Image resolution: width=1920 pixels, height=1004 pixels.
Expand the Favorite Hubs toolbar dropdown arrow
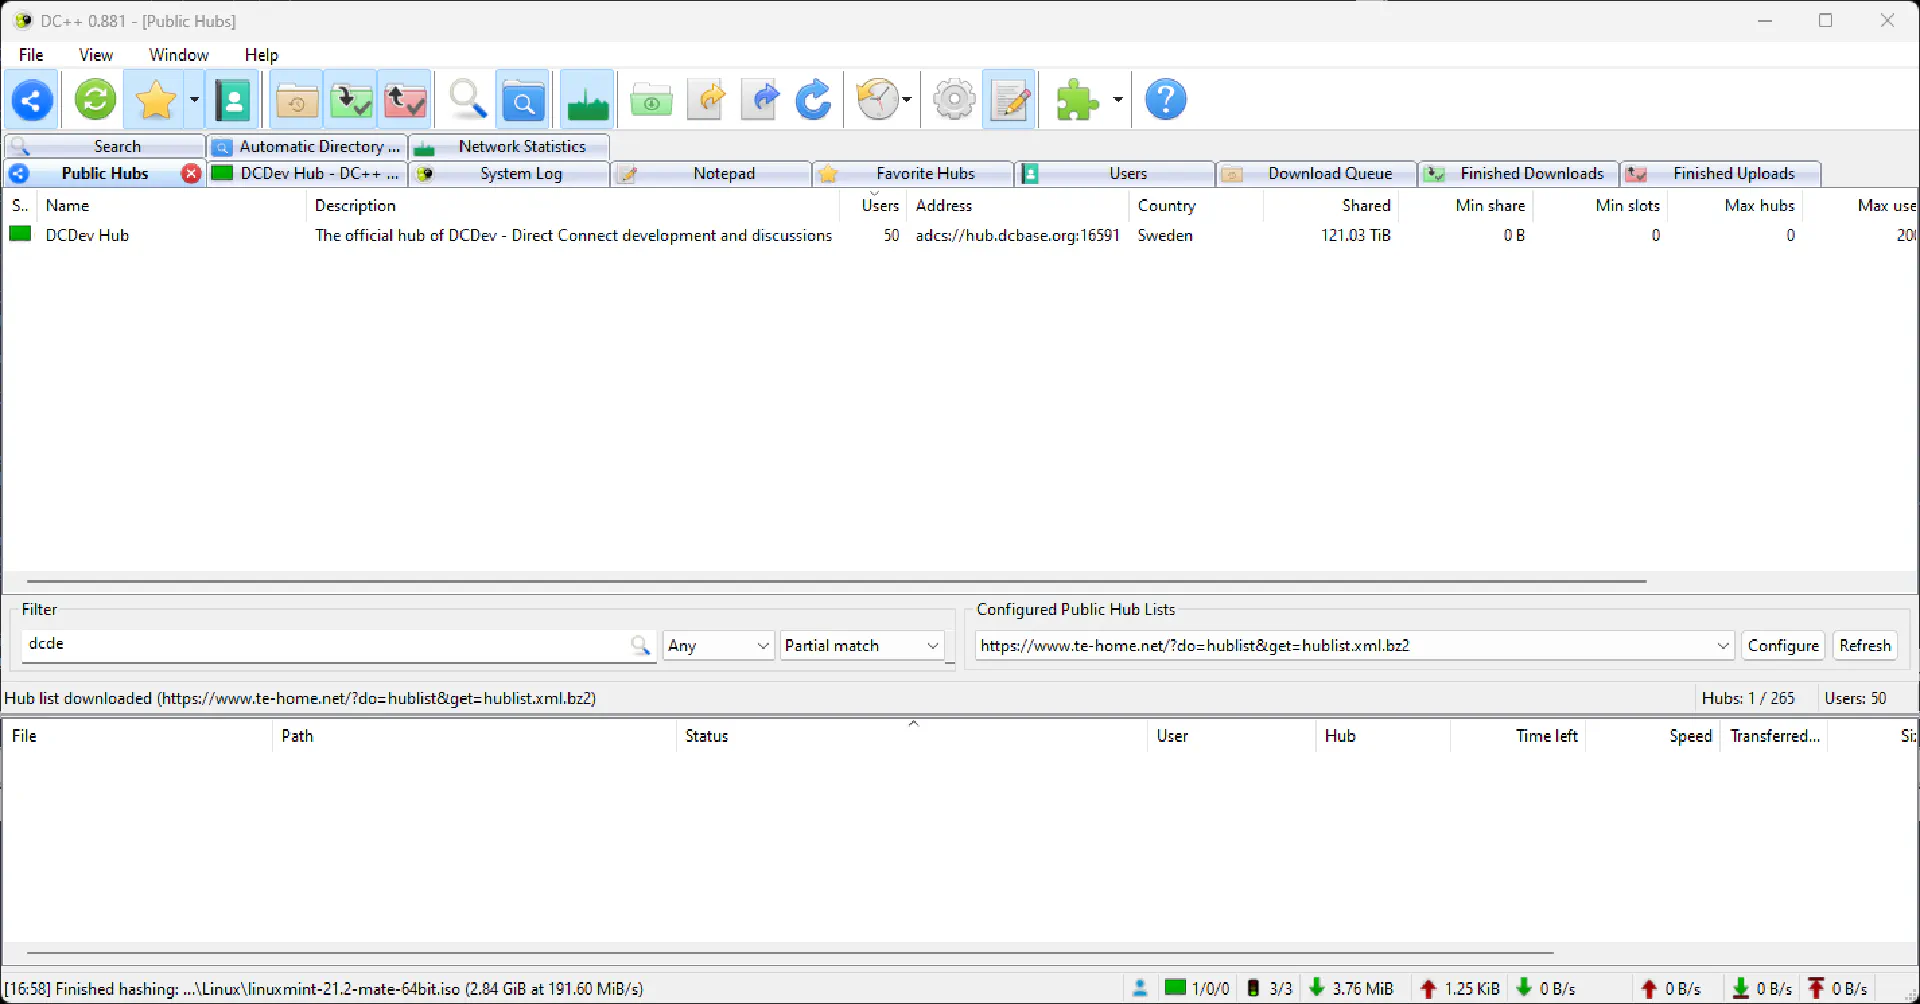point(194,100)
